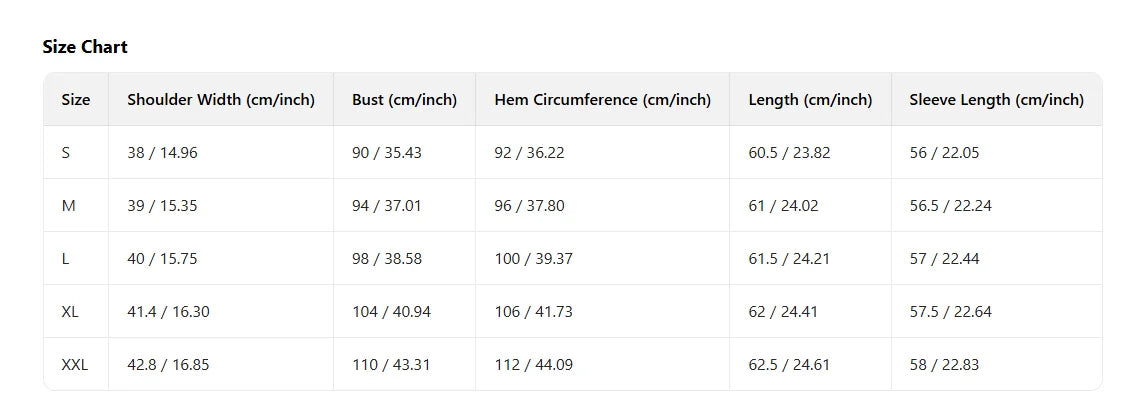Click the L size row label
Screen dimensions: 1121x402
[66, 259]
